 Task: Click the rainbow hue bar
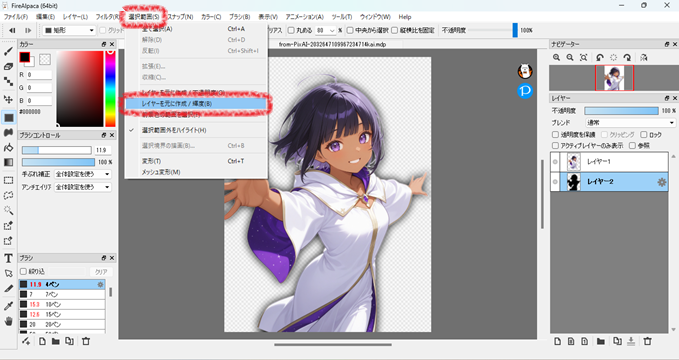coord(110,89)
